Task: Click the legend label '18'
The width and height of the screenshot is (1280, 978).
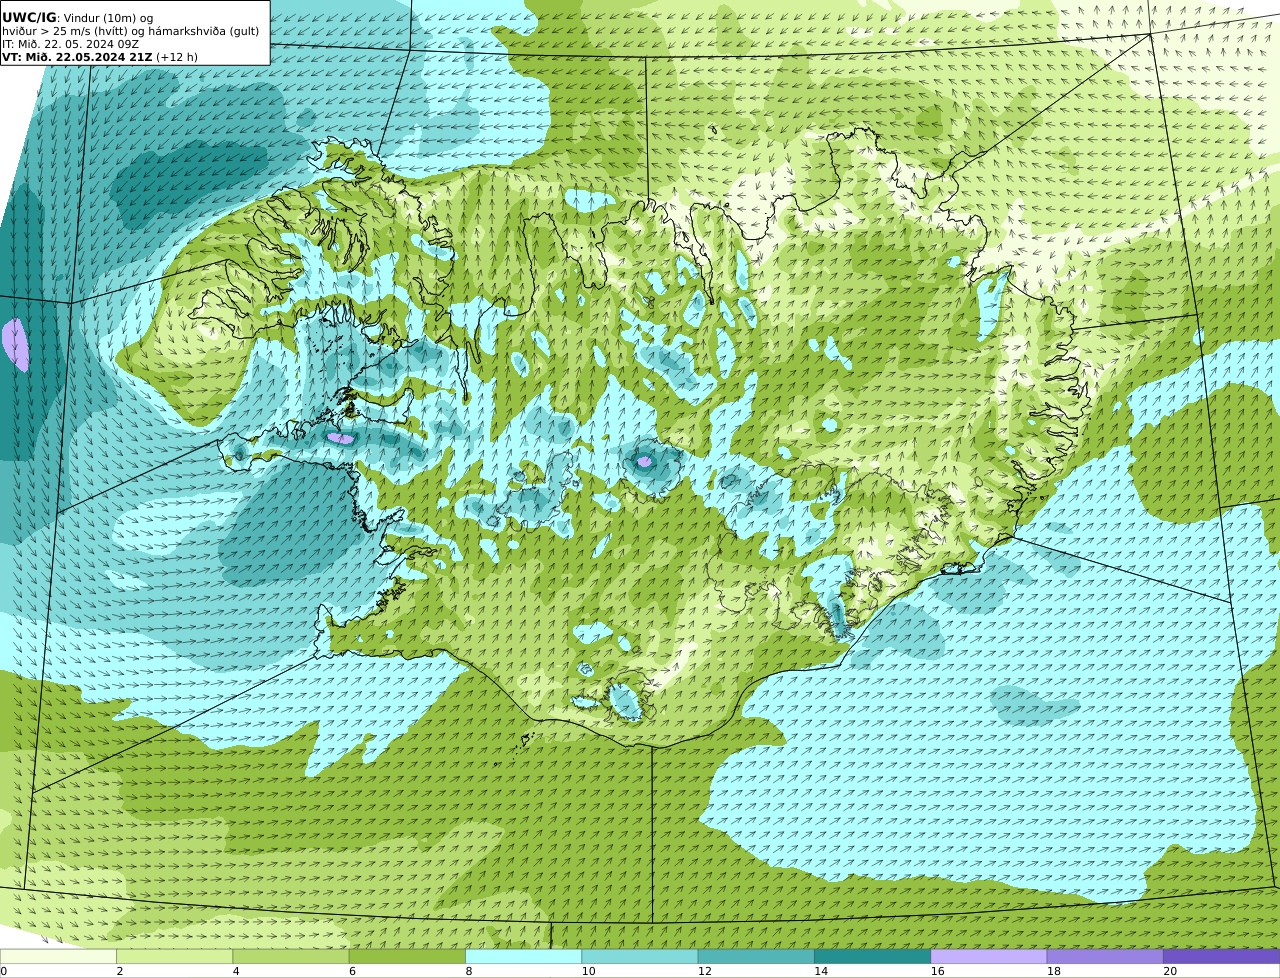Action: (x=1054, y=971)
